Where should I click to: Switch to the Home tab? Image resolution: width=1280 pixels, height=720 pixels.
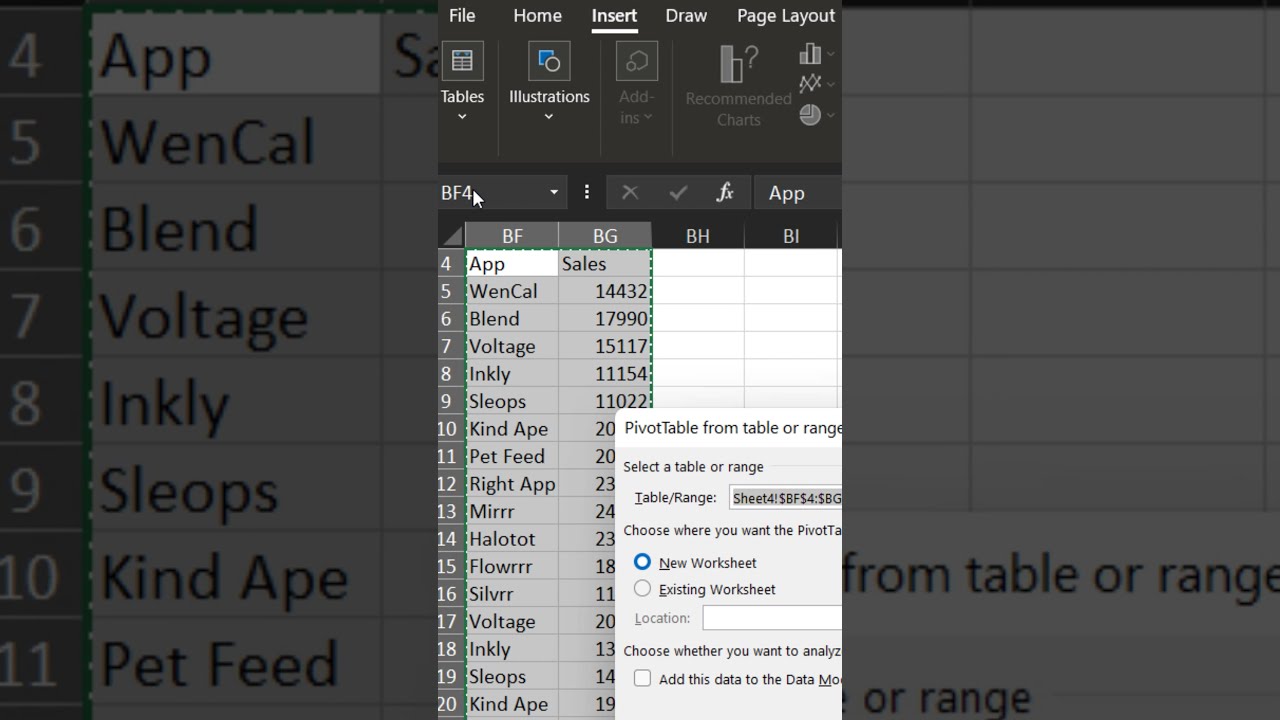coord(537,16)
